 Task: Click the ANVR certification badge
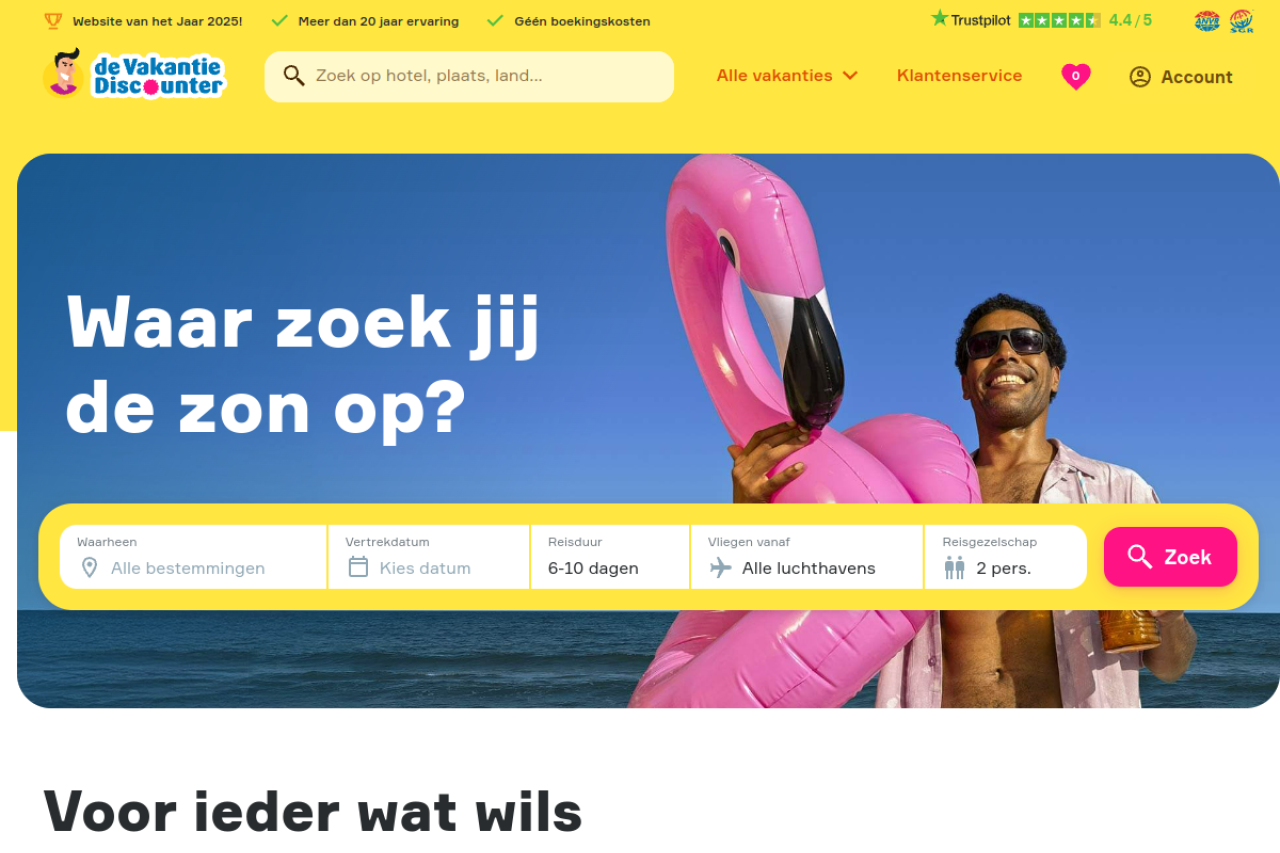pyautogui.click(x=1207, y=21)
